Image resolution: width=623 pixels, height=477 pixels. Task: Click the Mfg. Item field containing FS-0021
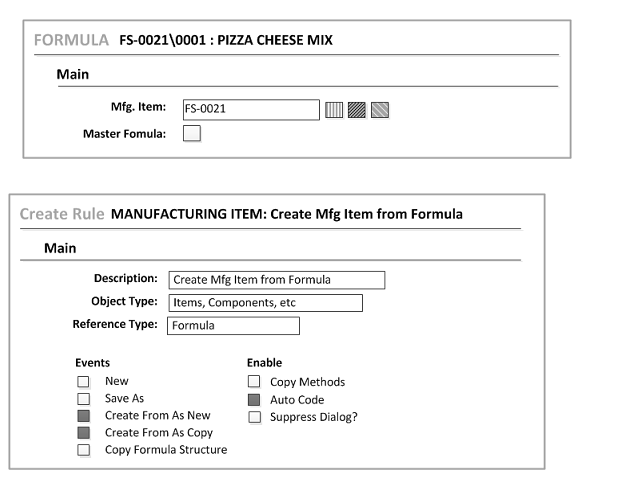click(250, 108)
